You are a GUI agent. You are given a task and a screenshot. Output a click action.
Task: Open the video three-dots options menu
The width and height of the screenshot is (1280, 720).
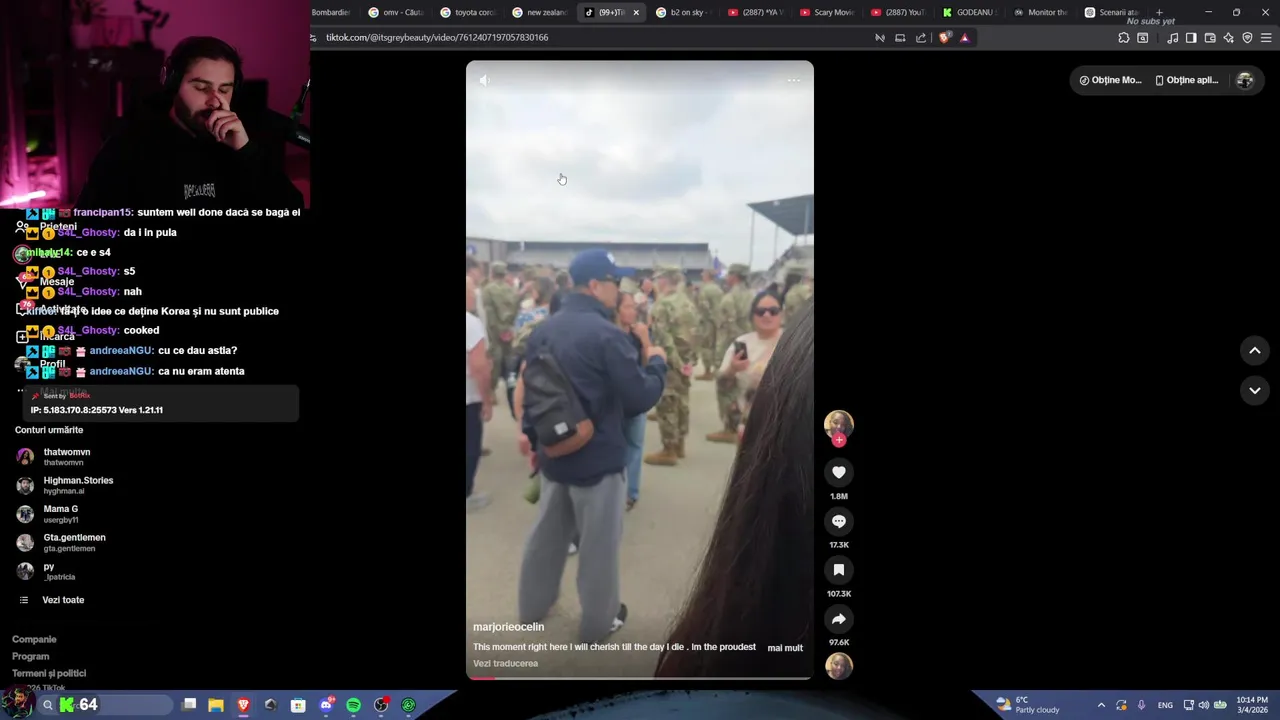tap(794, 80)
